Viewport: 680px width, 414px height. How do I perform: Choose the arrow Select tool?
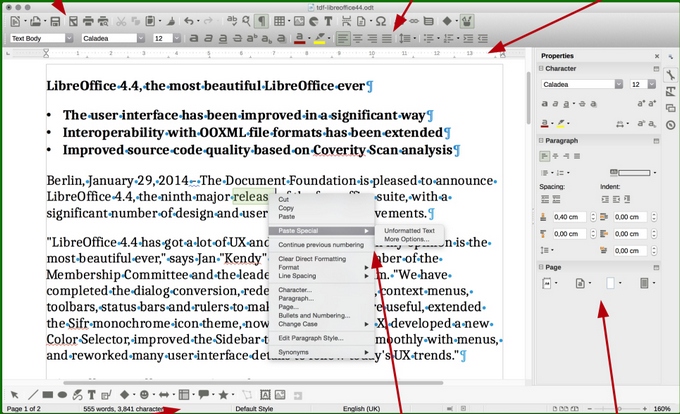pyautogui.click(x=15, y=395)
